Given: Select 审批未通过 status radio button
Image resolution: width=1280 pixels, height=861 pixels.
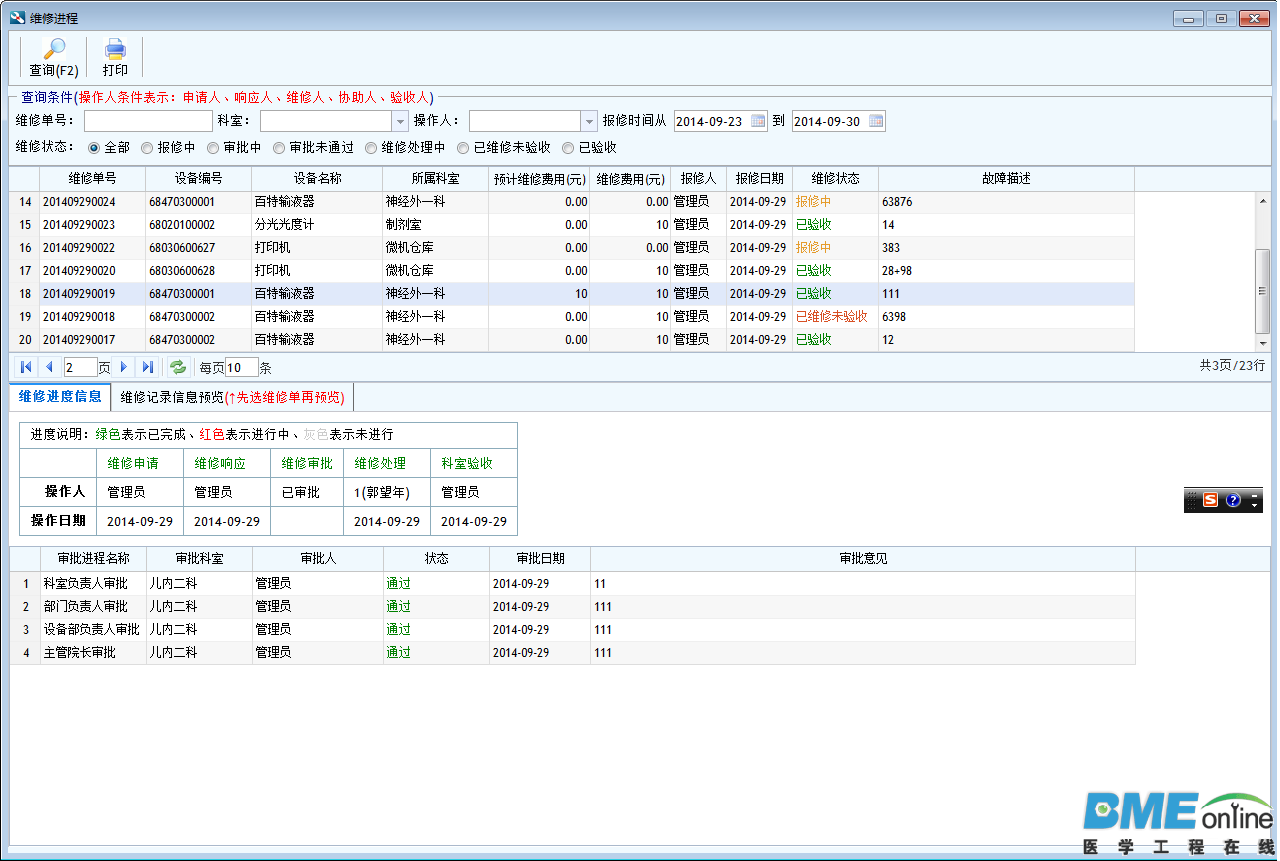Looking at the screenshot, I should 279,148.
